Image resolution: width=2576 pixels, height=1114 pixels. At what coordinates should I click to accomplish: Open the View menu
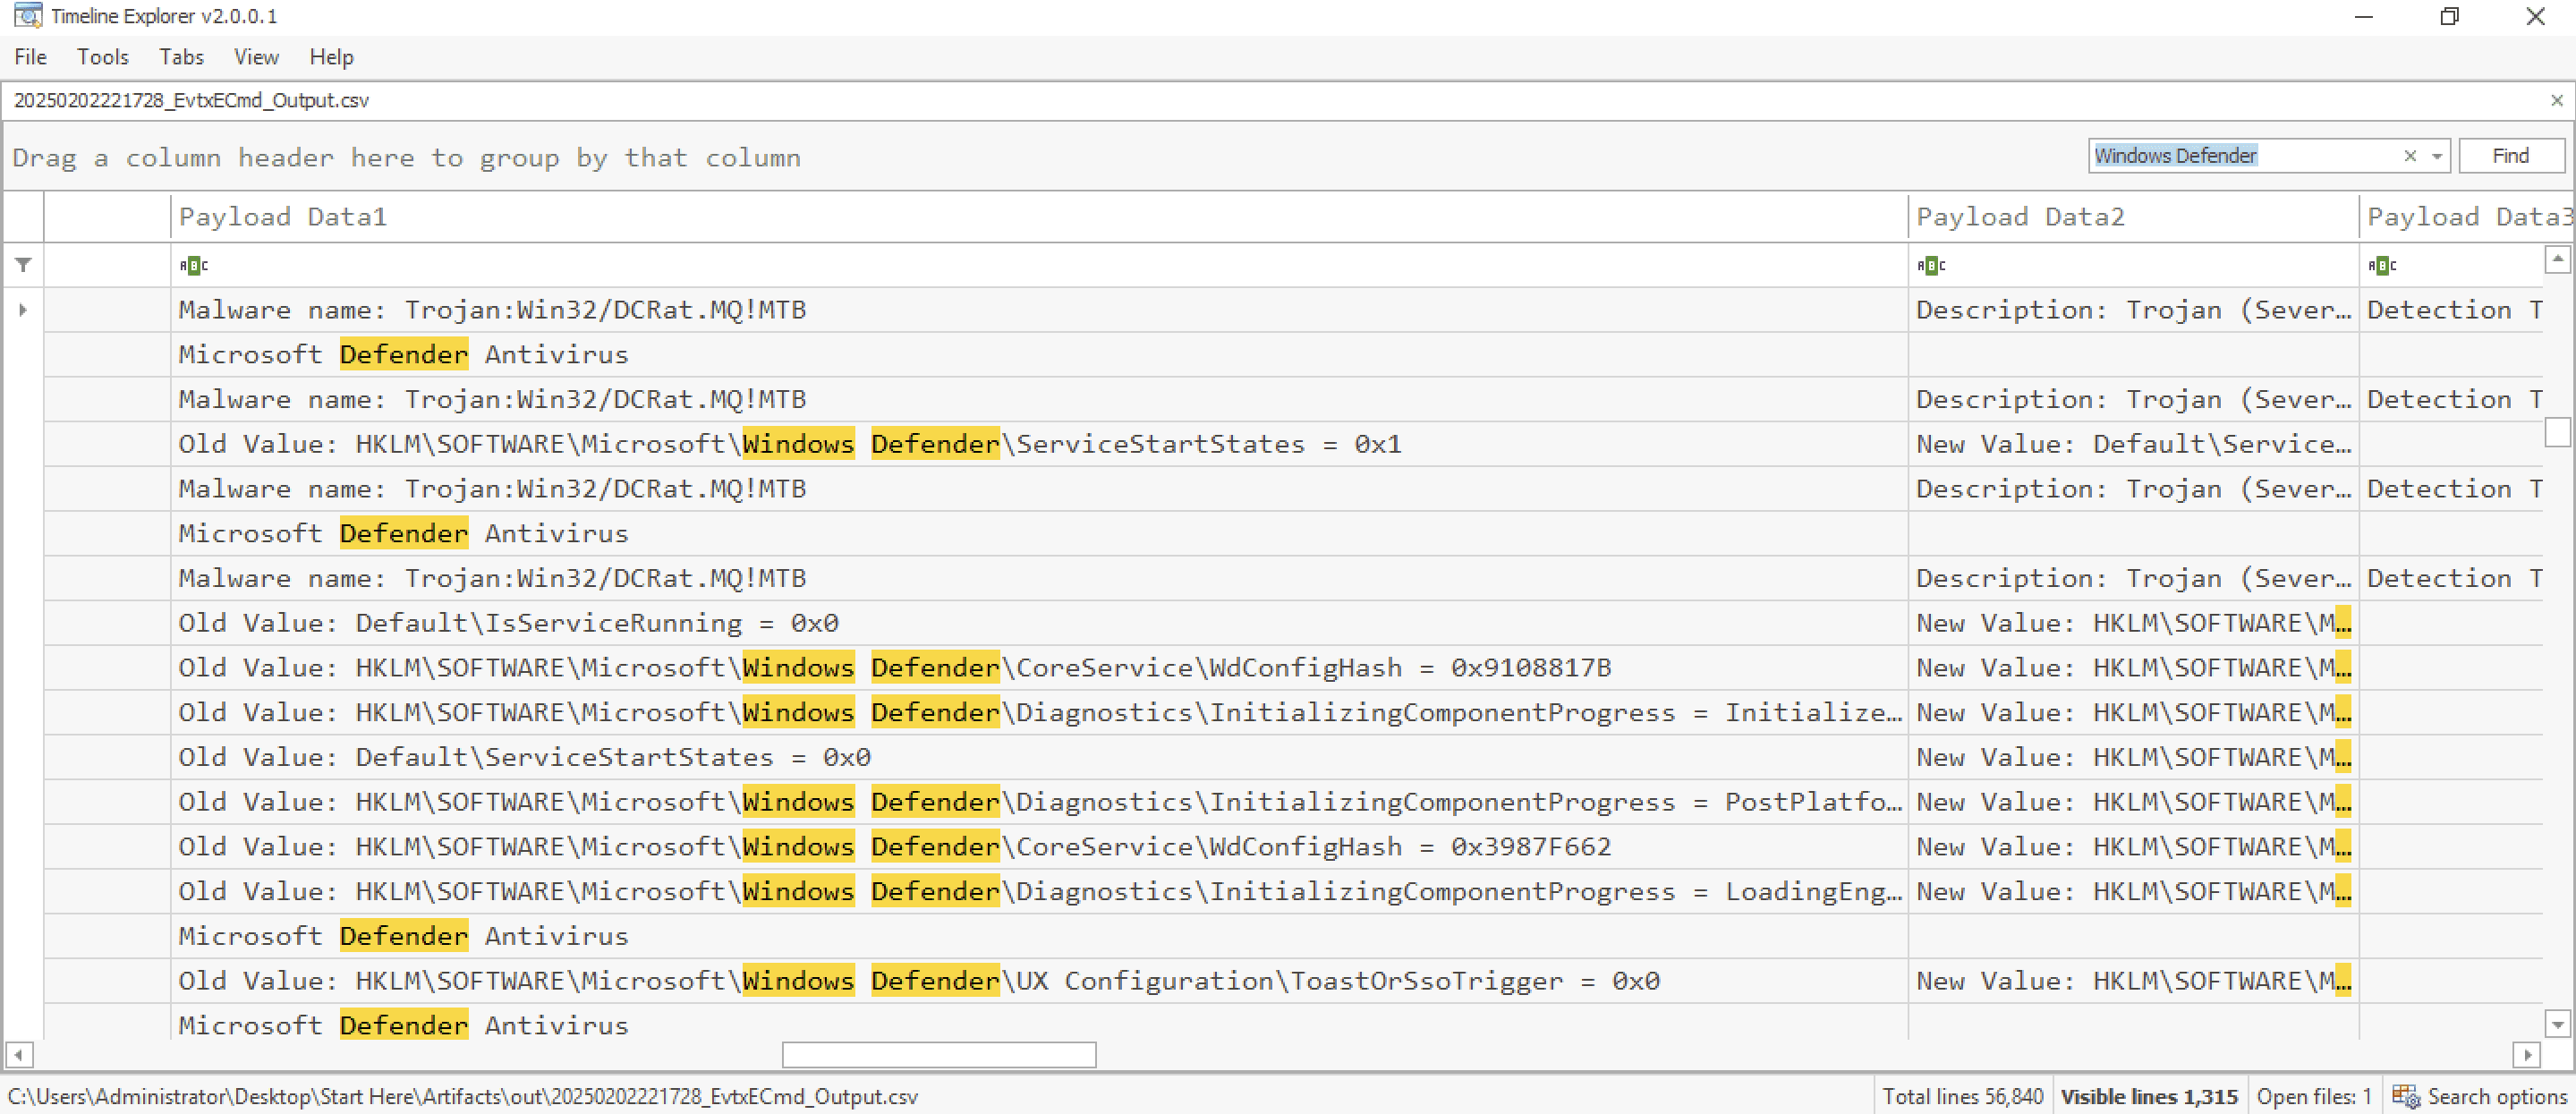(256, 57)
